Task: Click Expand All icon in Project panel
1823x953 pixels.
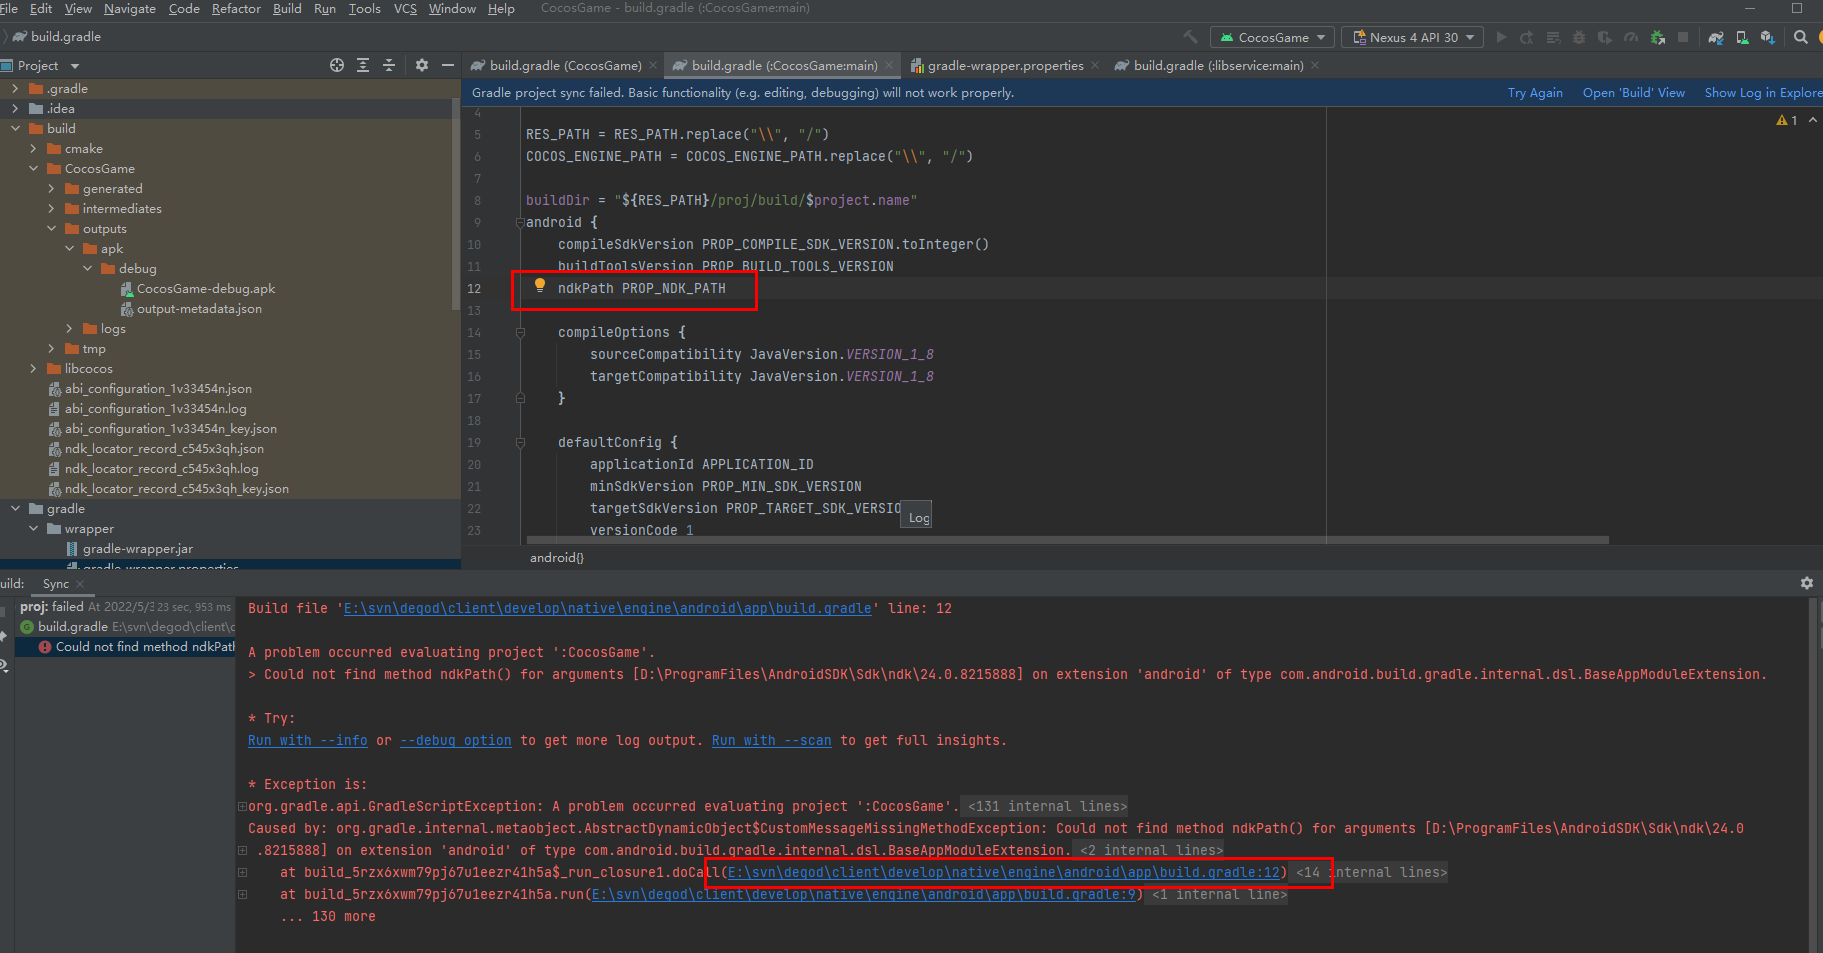Action: click(363, 65)
